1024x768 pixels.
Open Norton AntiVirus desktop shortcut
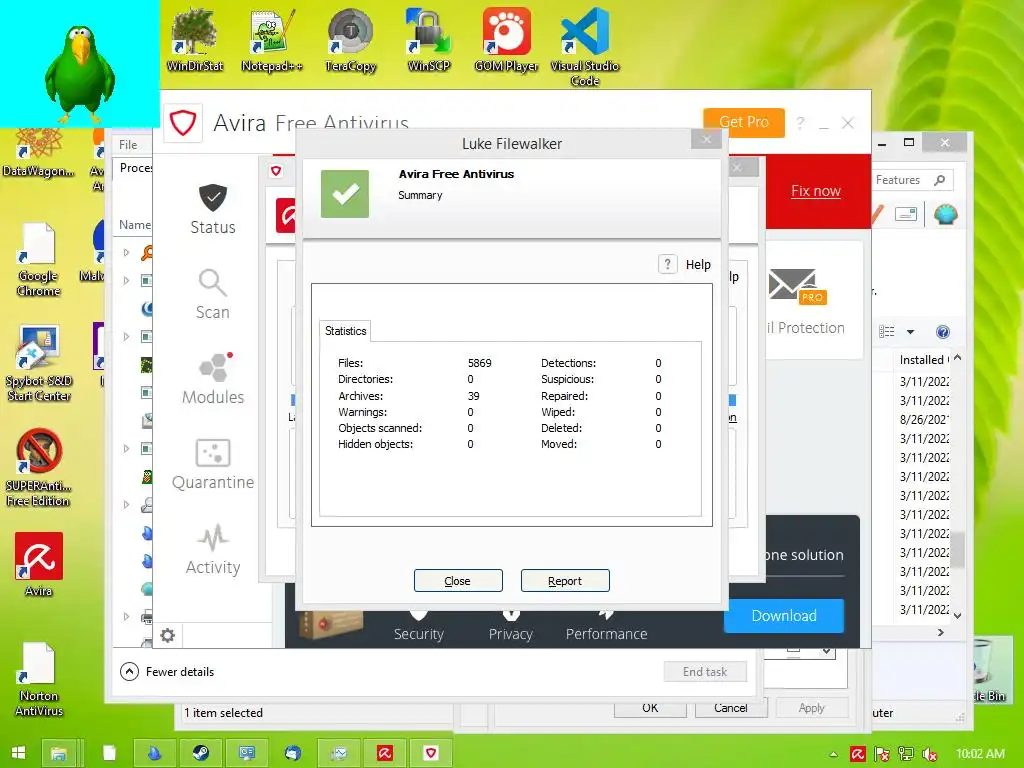point(39,679)
